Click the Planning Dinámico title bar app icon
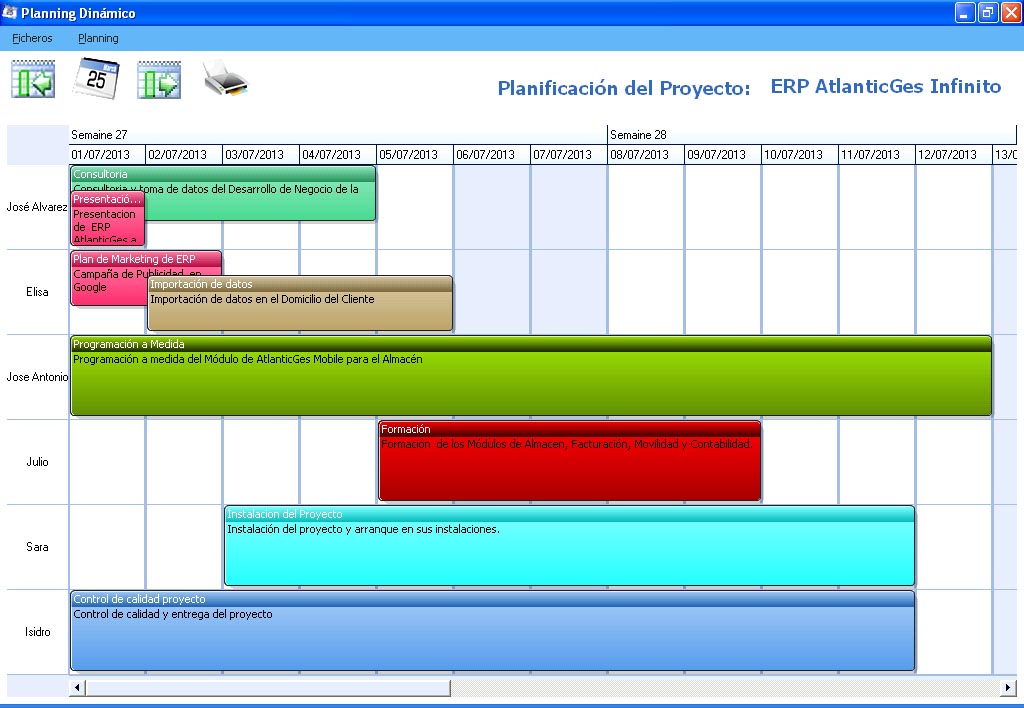The width and height of the screenshot is (1024, 708). (10, 12)
